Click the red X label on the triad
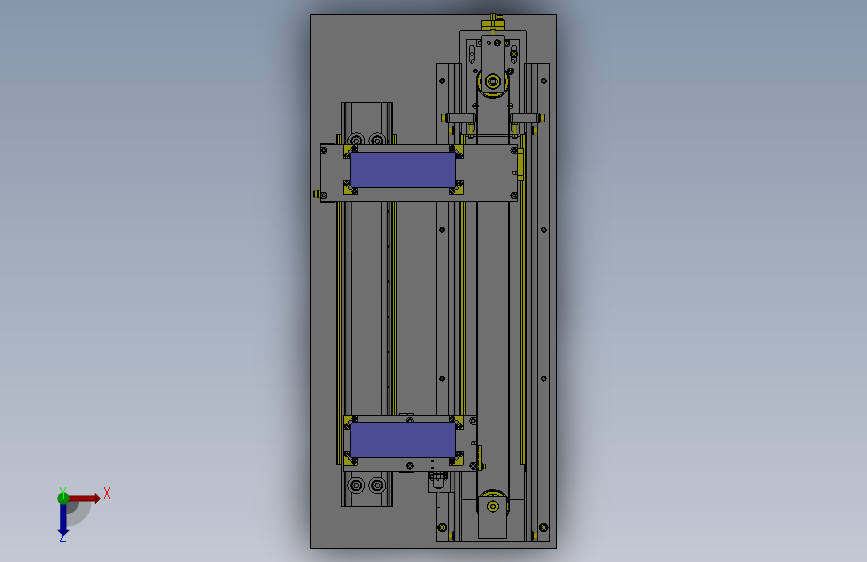Viewport: 867px width, 562px height. click(x=107, y=493)
